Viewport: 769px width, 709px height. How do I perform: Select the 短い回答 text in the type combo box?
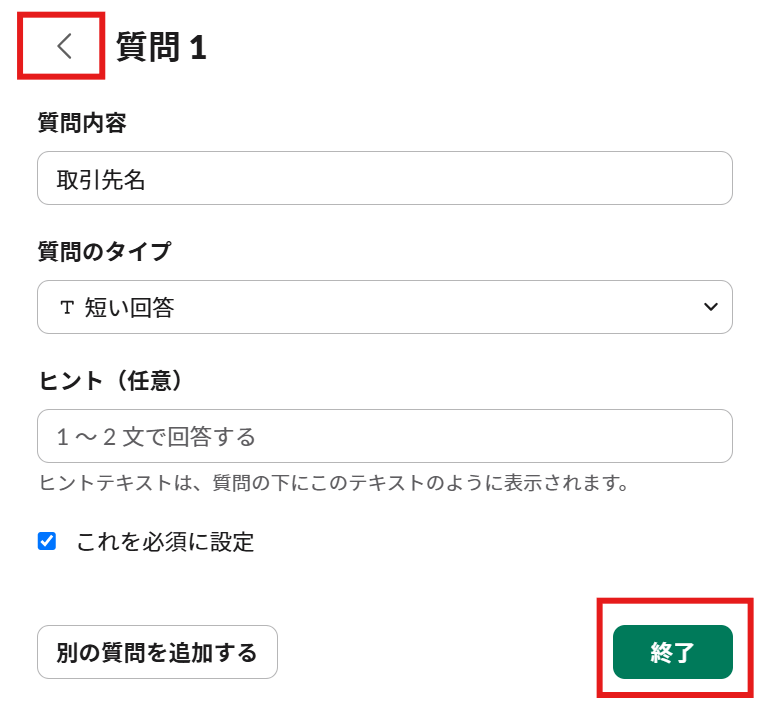point(130,308)
